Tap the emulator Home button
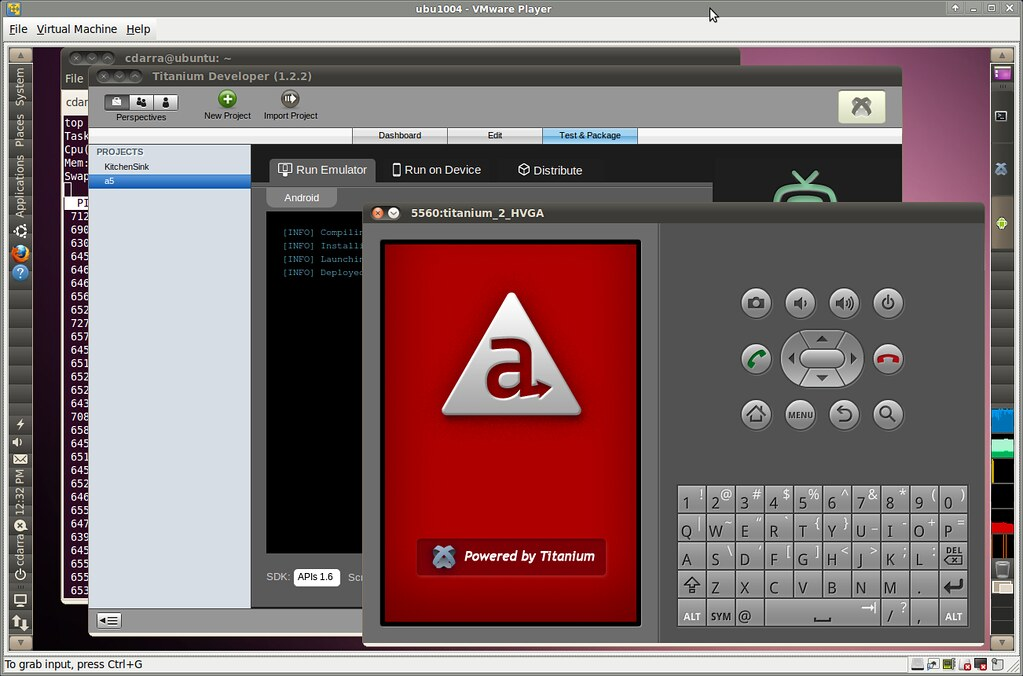Image resolution: width=1023 pixels, height=676 pixels. click(756, 414)
